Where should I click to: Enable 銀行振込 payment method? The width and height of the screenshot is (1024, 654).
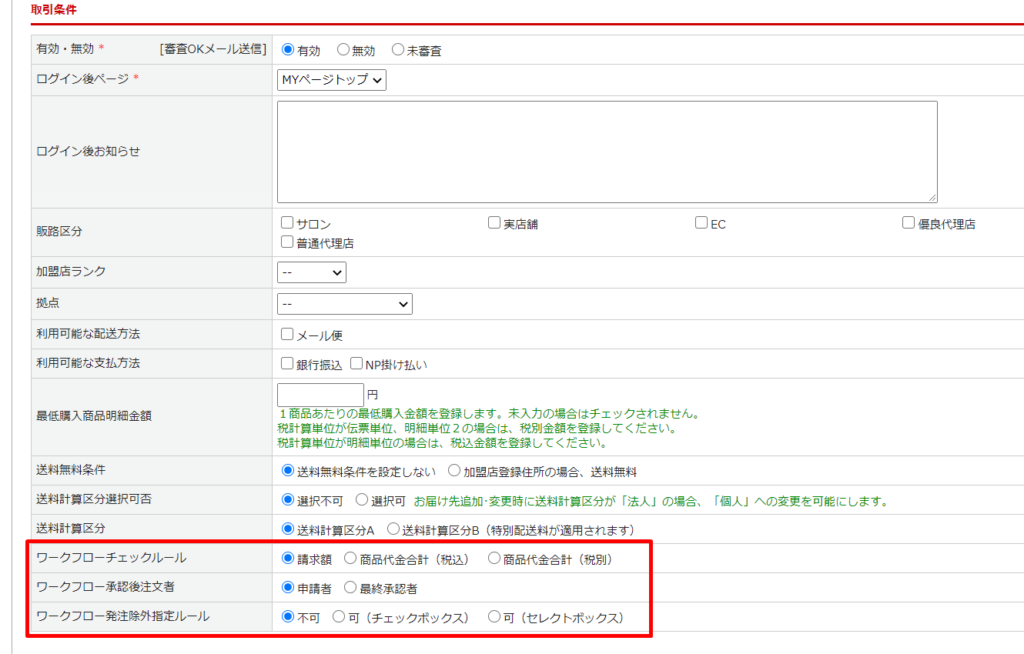pyautogui.click(x=288, y=364)
